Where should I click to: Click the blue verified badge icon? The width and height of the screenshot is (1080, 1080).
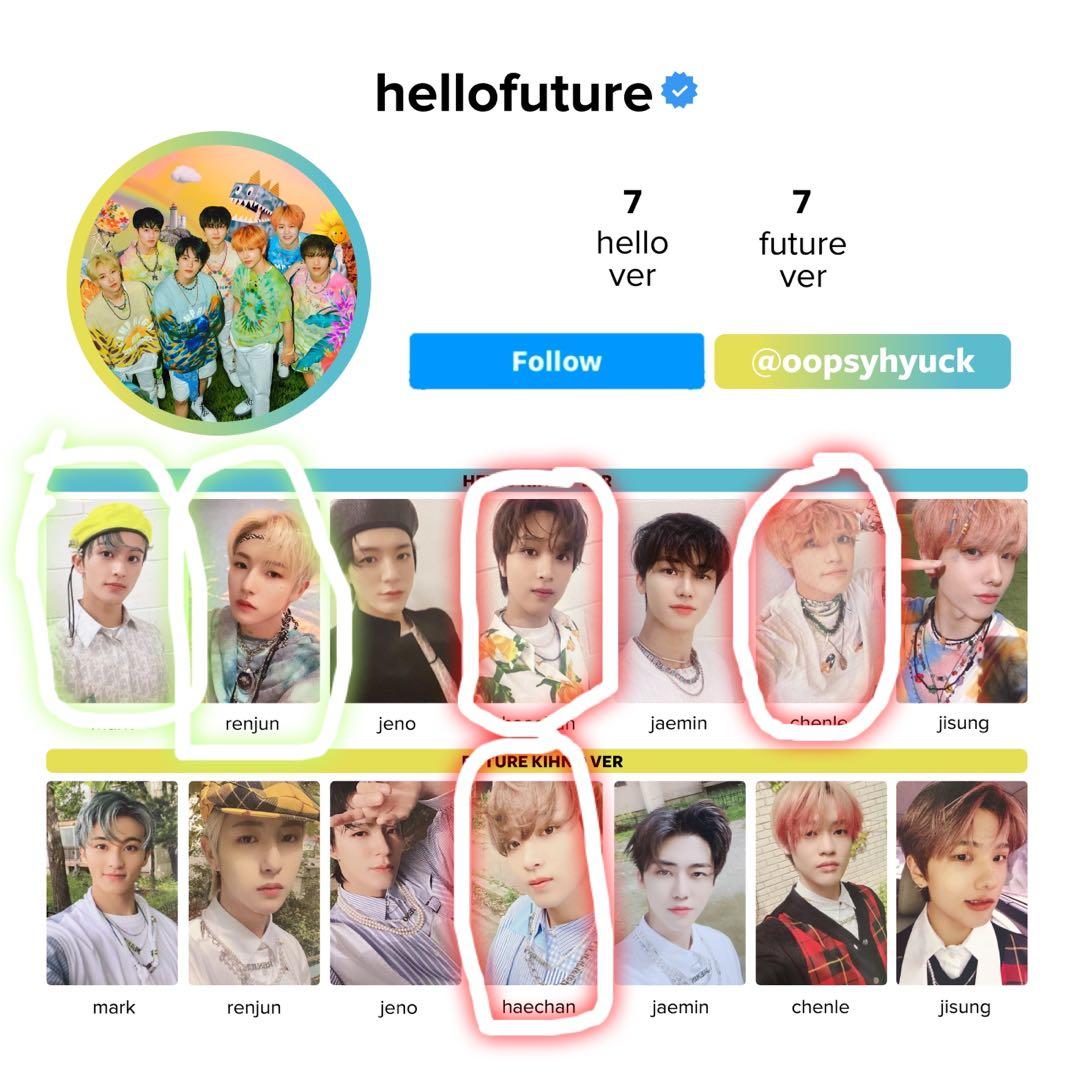[x=679, y=90]
